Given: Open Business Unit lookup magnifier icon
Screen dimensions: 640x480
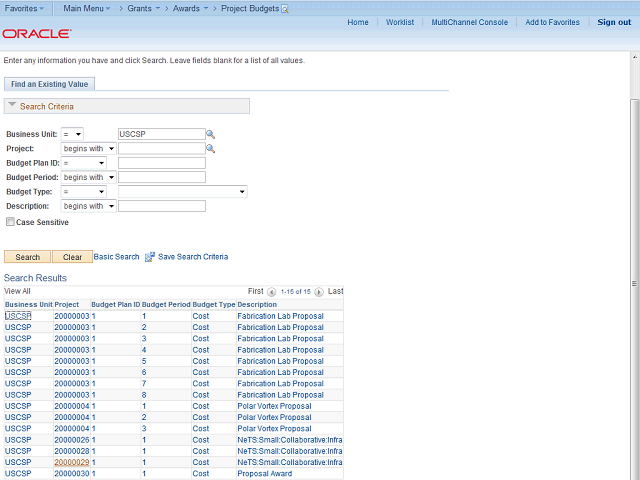Looking at the screenshot, I should 210,134.
